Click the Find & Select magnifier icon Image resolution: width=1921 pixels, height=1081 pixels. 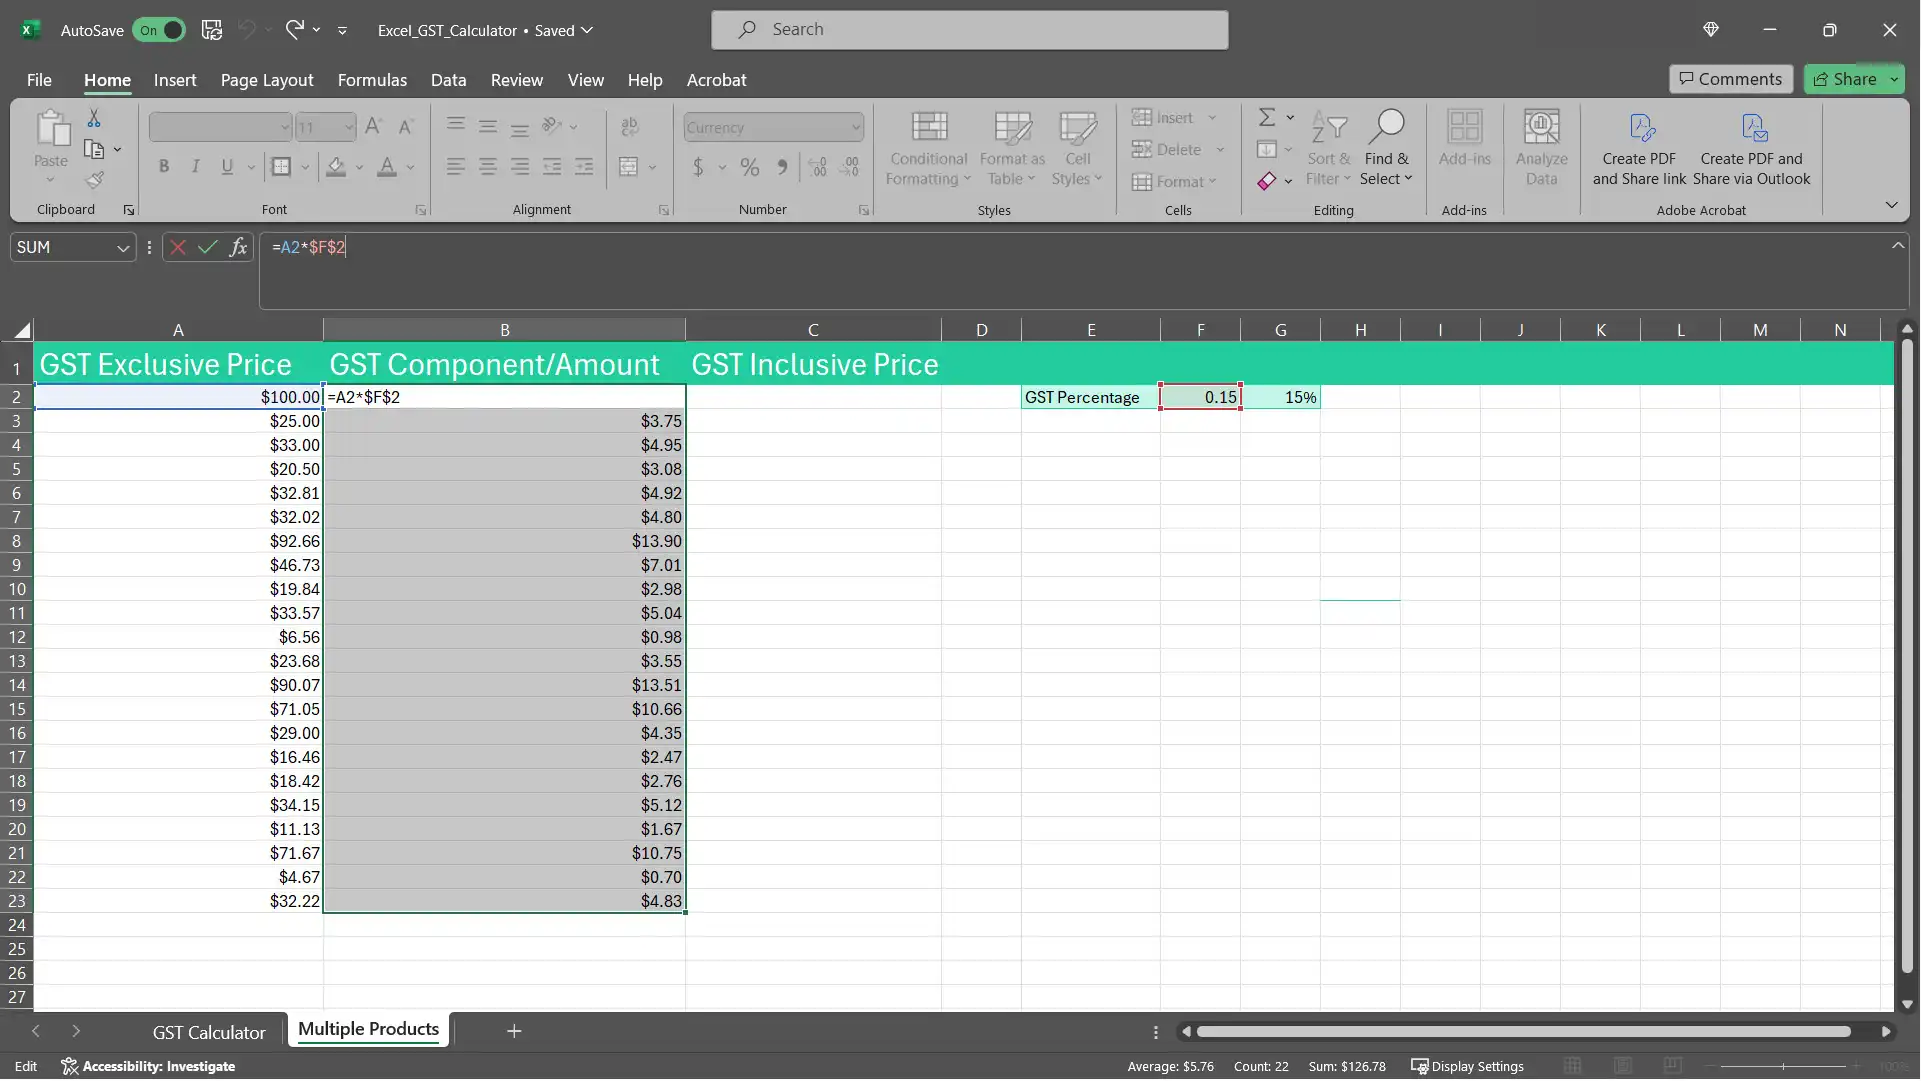[x=1387, y=127]
